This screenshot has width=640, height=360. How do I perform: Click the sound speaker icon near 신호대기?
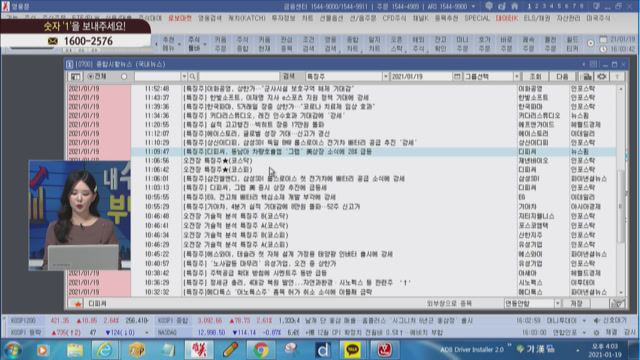pyautogui.click(x=597, y=320)
